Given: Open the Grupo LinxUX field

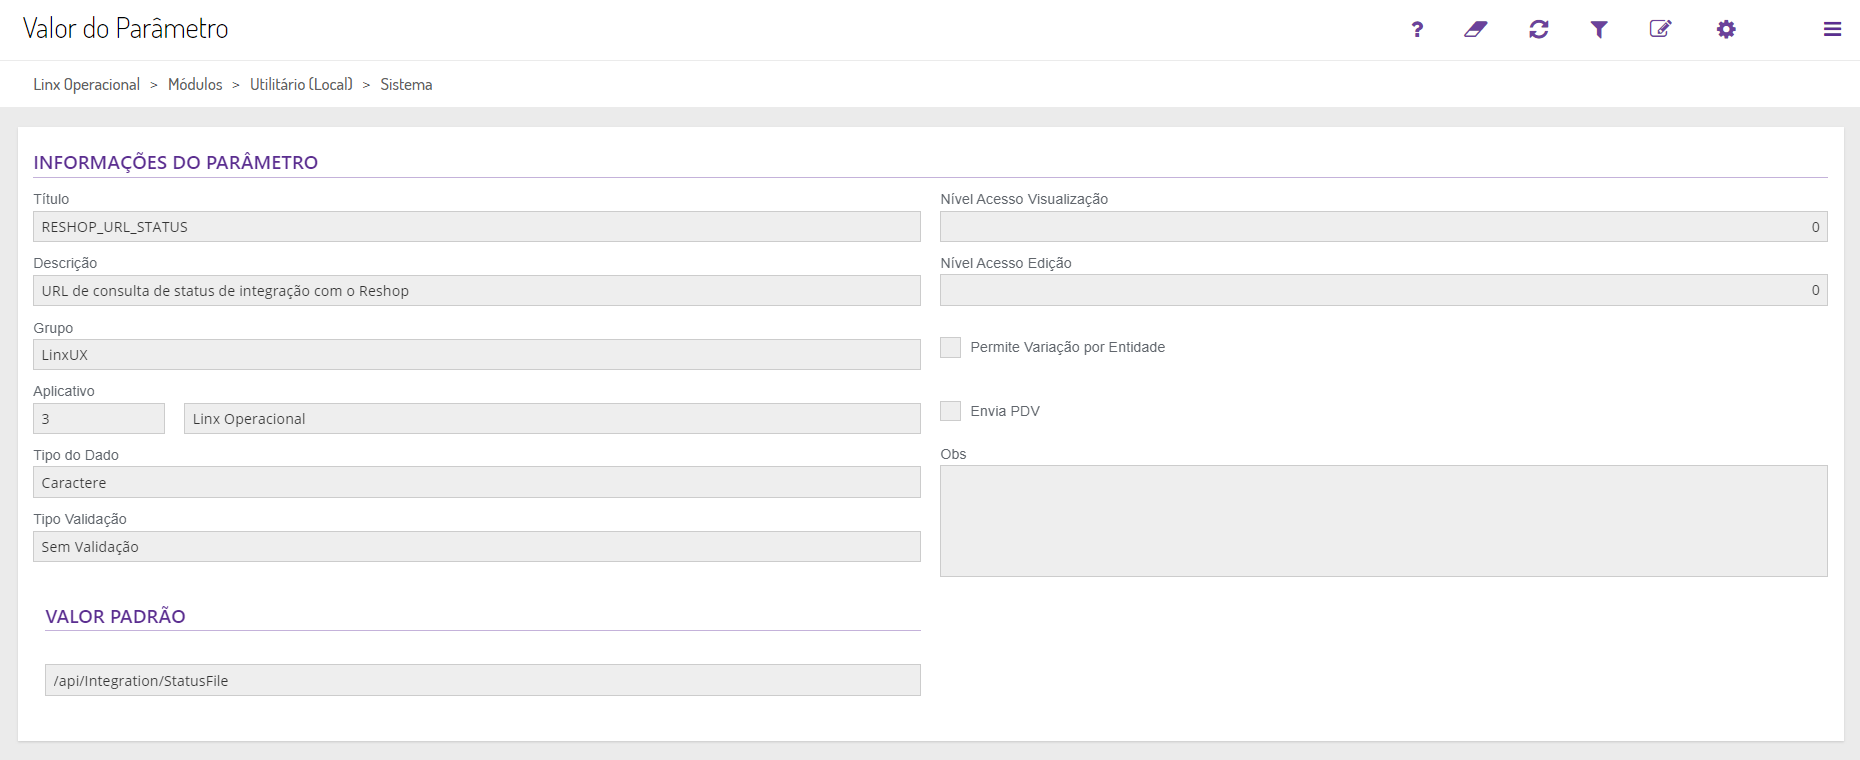Looking at the screenshot, I should point(476,355).
